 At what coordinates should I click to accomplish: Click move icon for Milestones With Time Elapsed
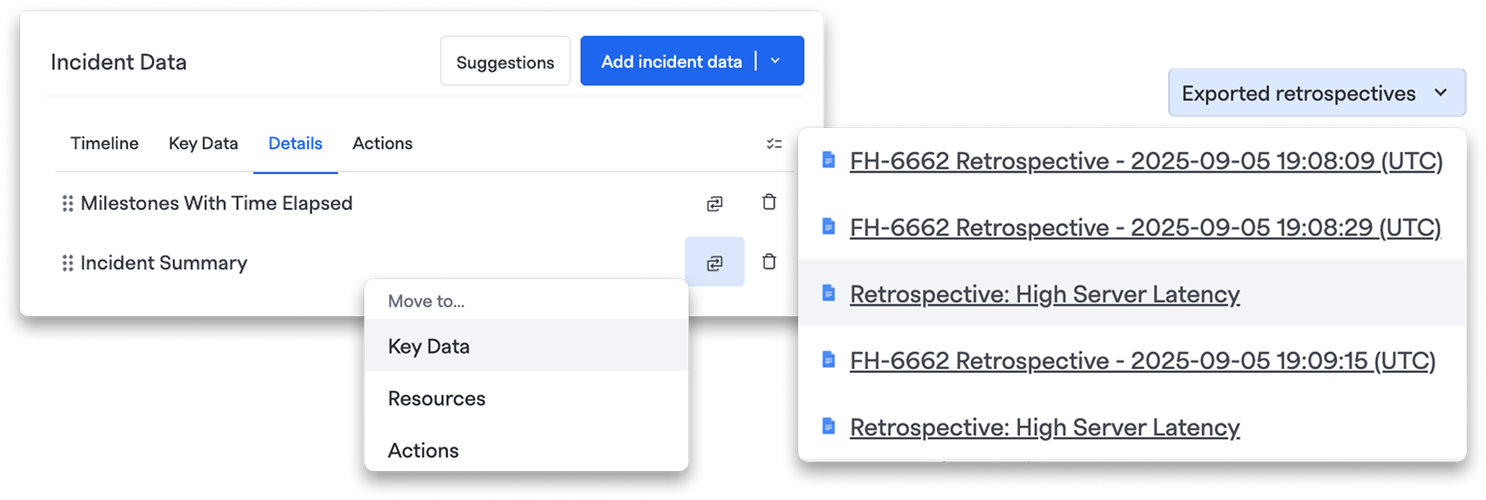pos(714,203)
